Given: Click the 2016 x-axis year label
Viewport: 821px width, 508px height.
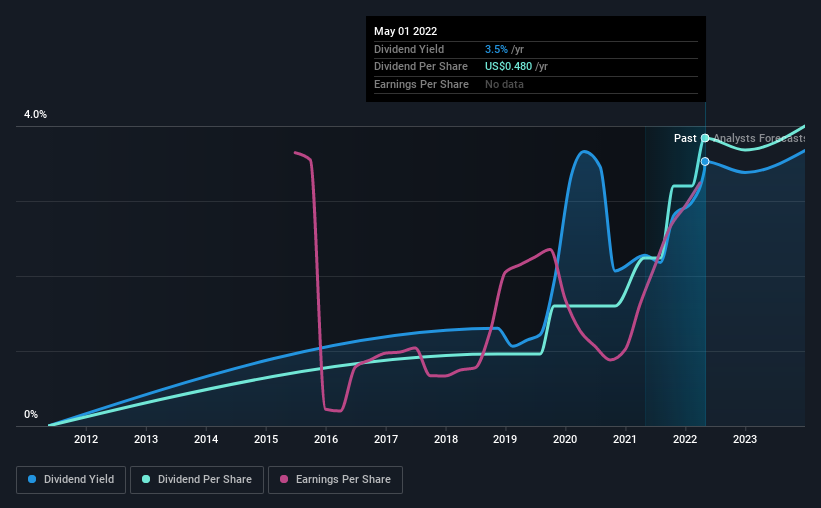Looking at the screenshot, I should point(326,439).
